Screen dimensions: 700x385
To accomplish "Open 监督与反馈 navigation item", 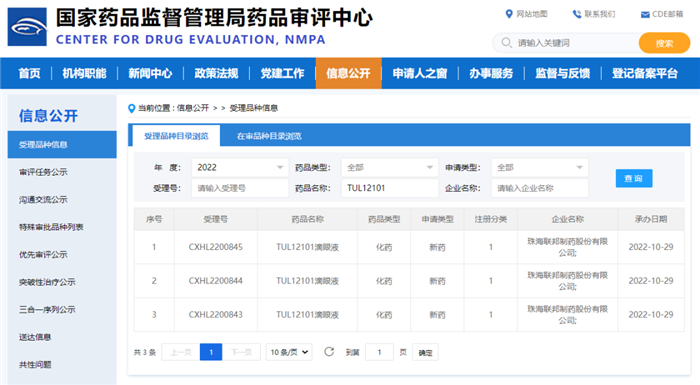I will [x=562, y=73].
